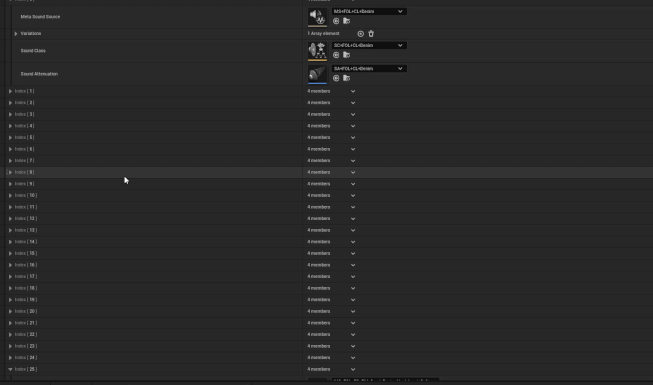The width and height of the screenshot is (653, 385).
Task: Browse to Meta Sound Source asset in Content Browser
Action: pos(346,21)
